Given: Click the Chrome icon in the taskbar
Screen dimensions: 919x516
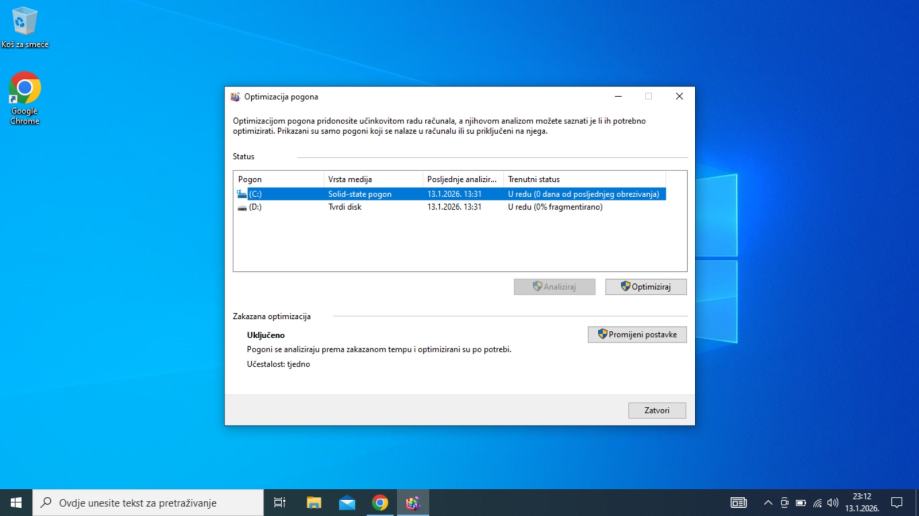Looking at the screenshot, I should click(x=380, y=503).
